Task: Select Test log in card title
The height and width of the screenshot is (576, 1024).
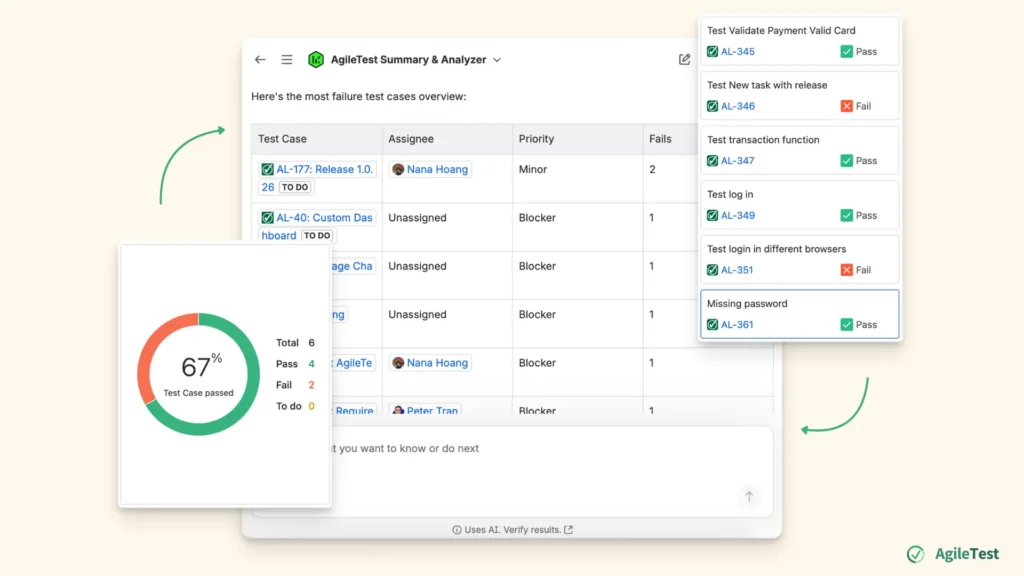Action: [x=730, y=195]
